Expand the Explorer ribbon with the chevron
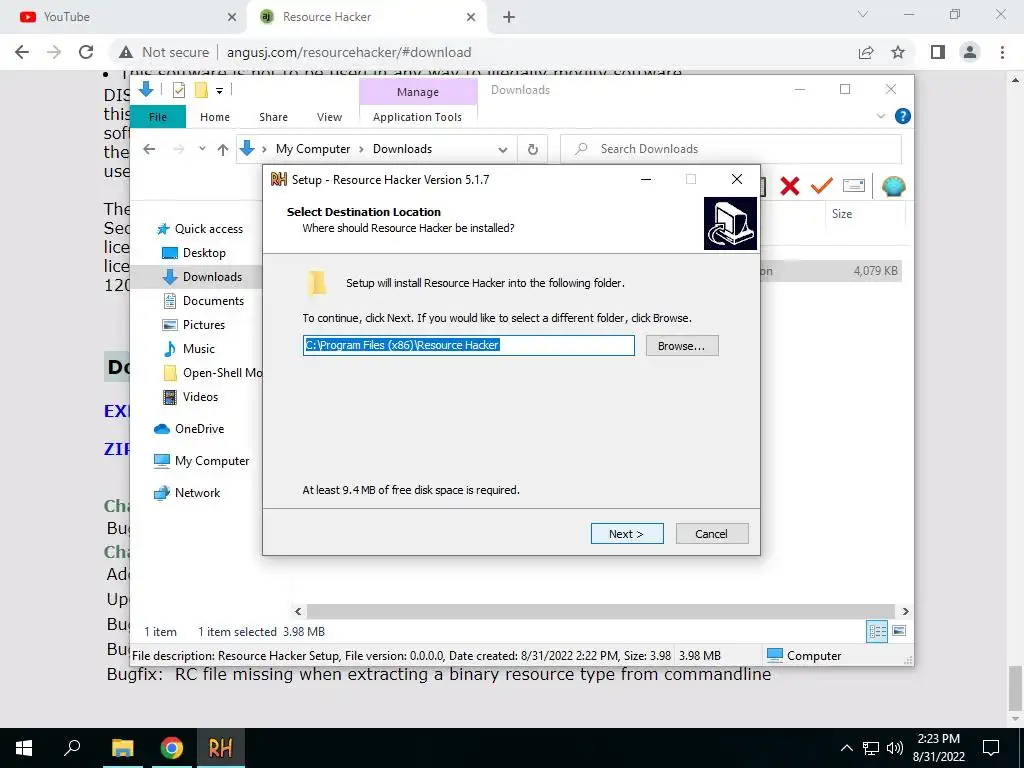The height and width of the screenshot is (768, 1024). click(880, 116)
